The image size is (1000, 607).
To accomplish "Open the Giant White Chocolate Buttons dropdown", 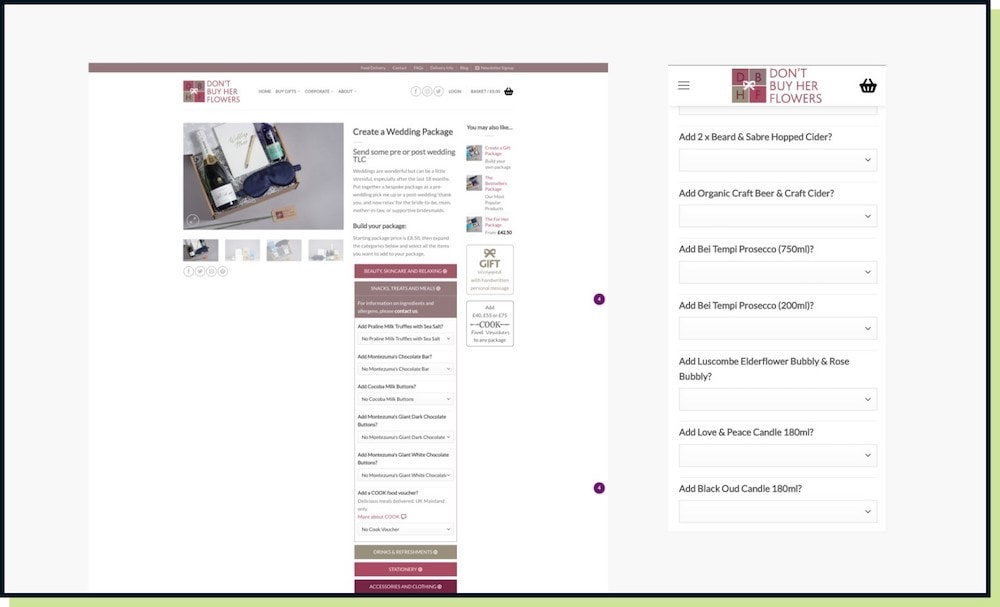I will pos(405,475).
